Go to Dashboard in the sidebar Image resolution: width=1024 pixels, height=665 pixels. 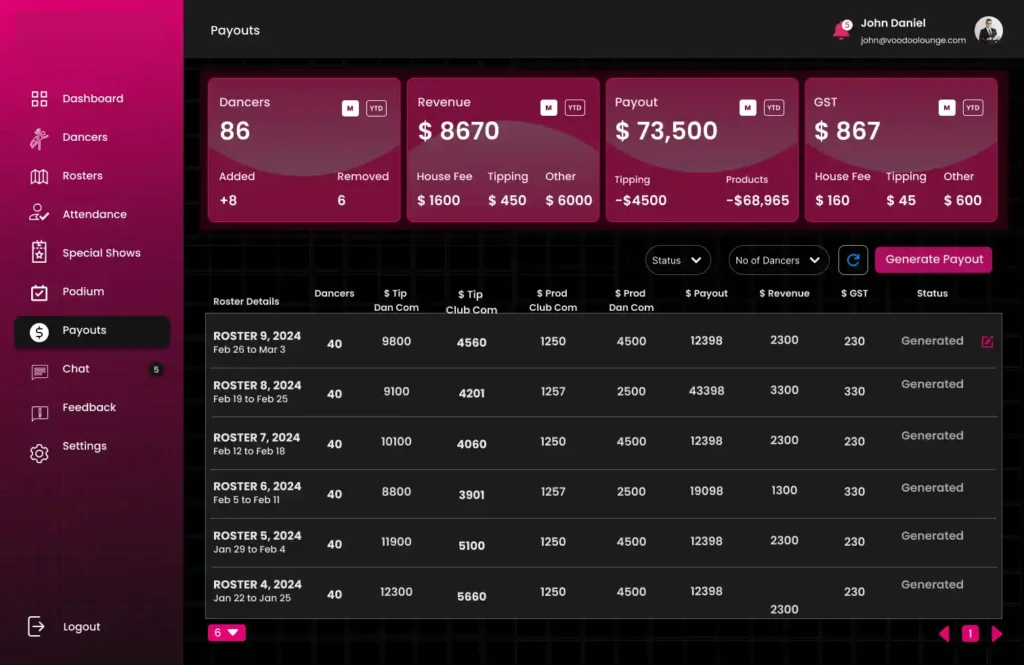pyautogui.click(x=92, y=99)
